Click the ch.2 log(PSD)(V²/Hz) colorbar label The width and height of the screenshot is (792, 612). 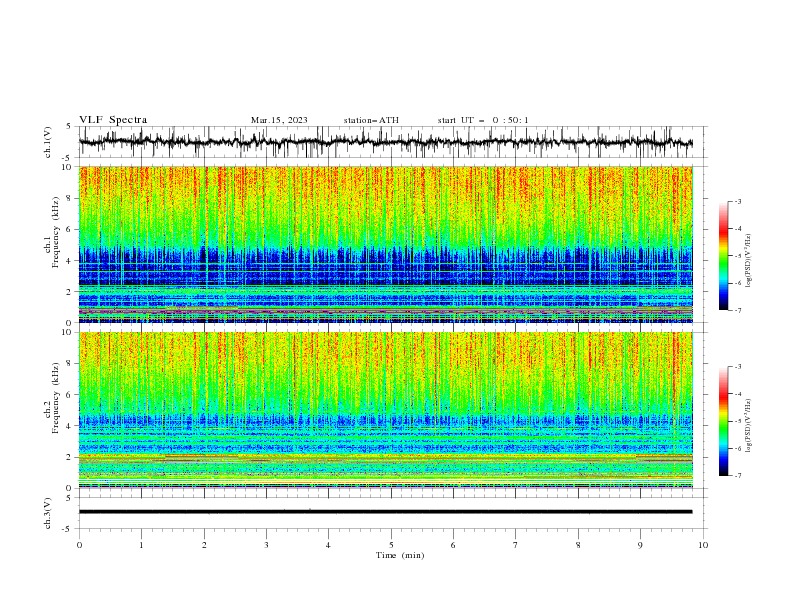[x=748, y=426]
